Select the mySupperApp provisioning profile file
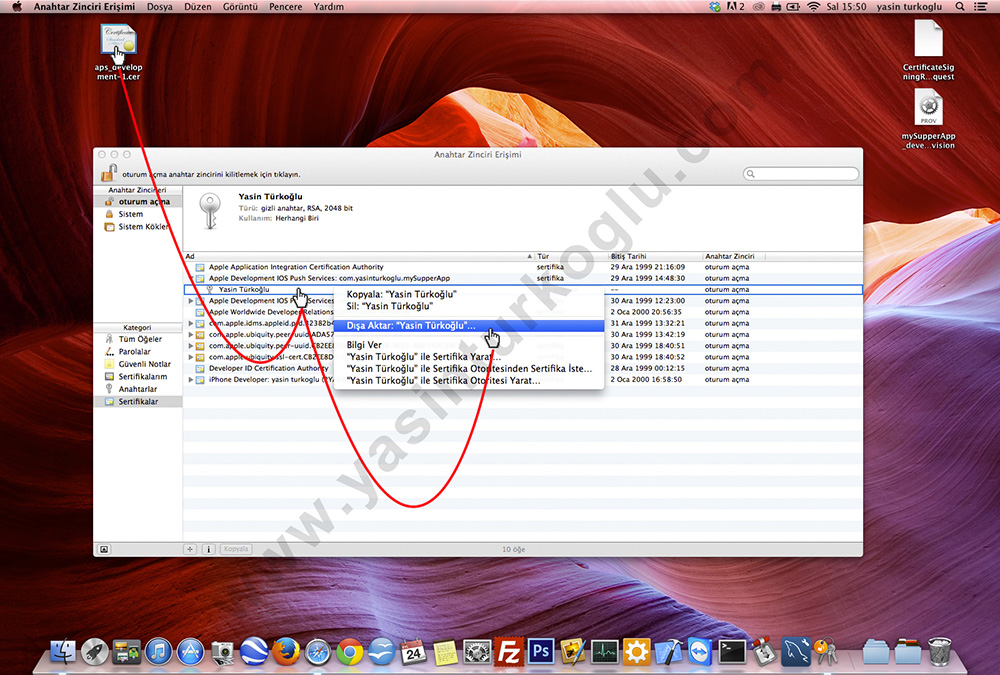The height and width of the screenshot is (675, 1000). click(928, 119)
